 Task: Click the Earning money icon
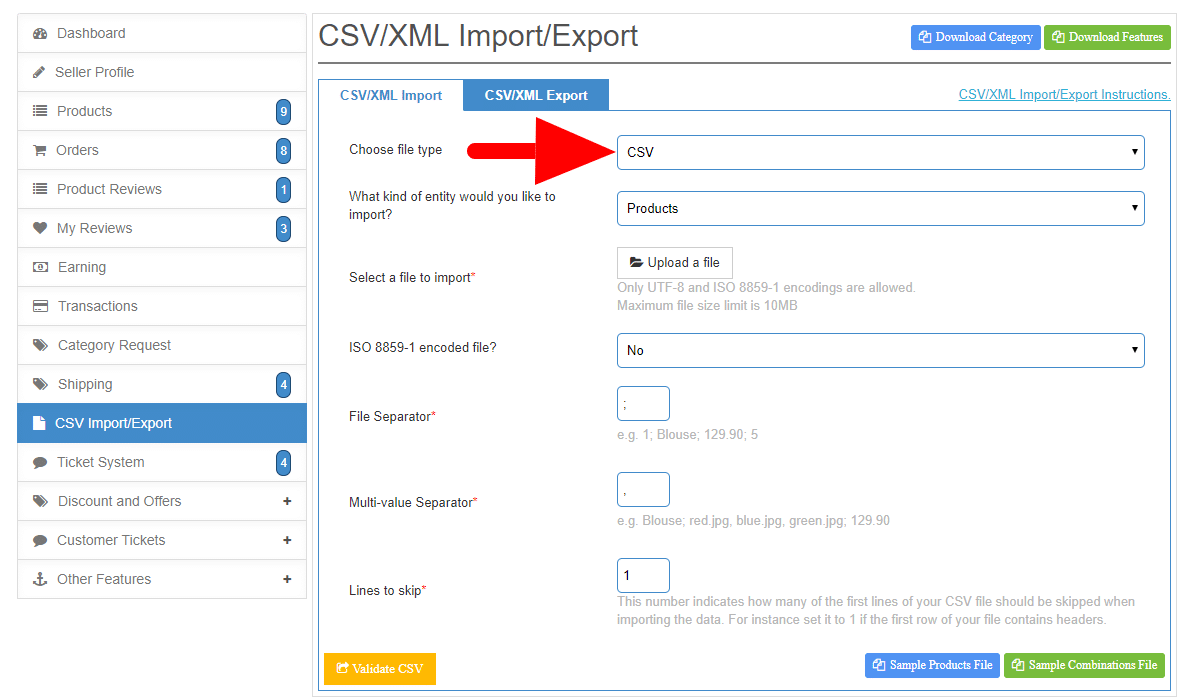40,267
